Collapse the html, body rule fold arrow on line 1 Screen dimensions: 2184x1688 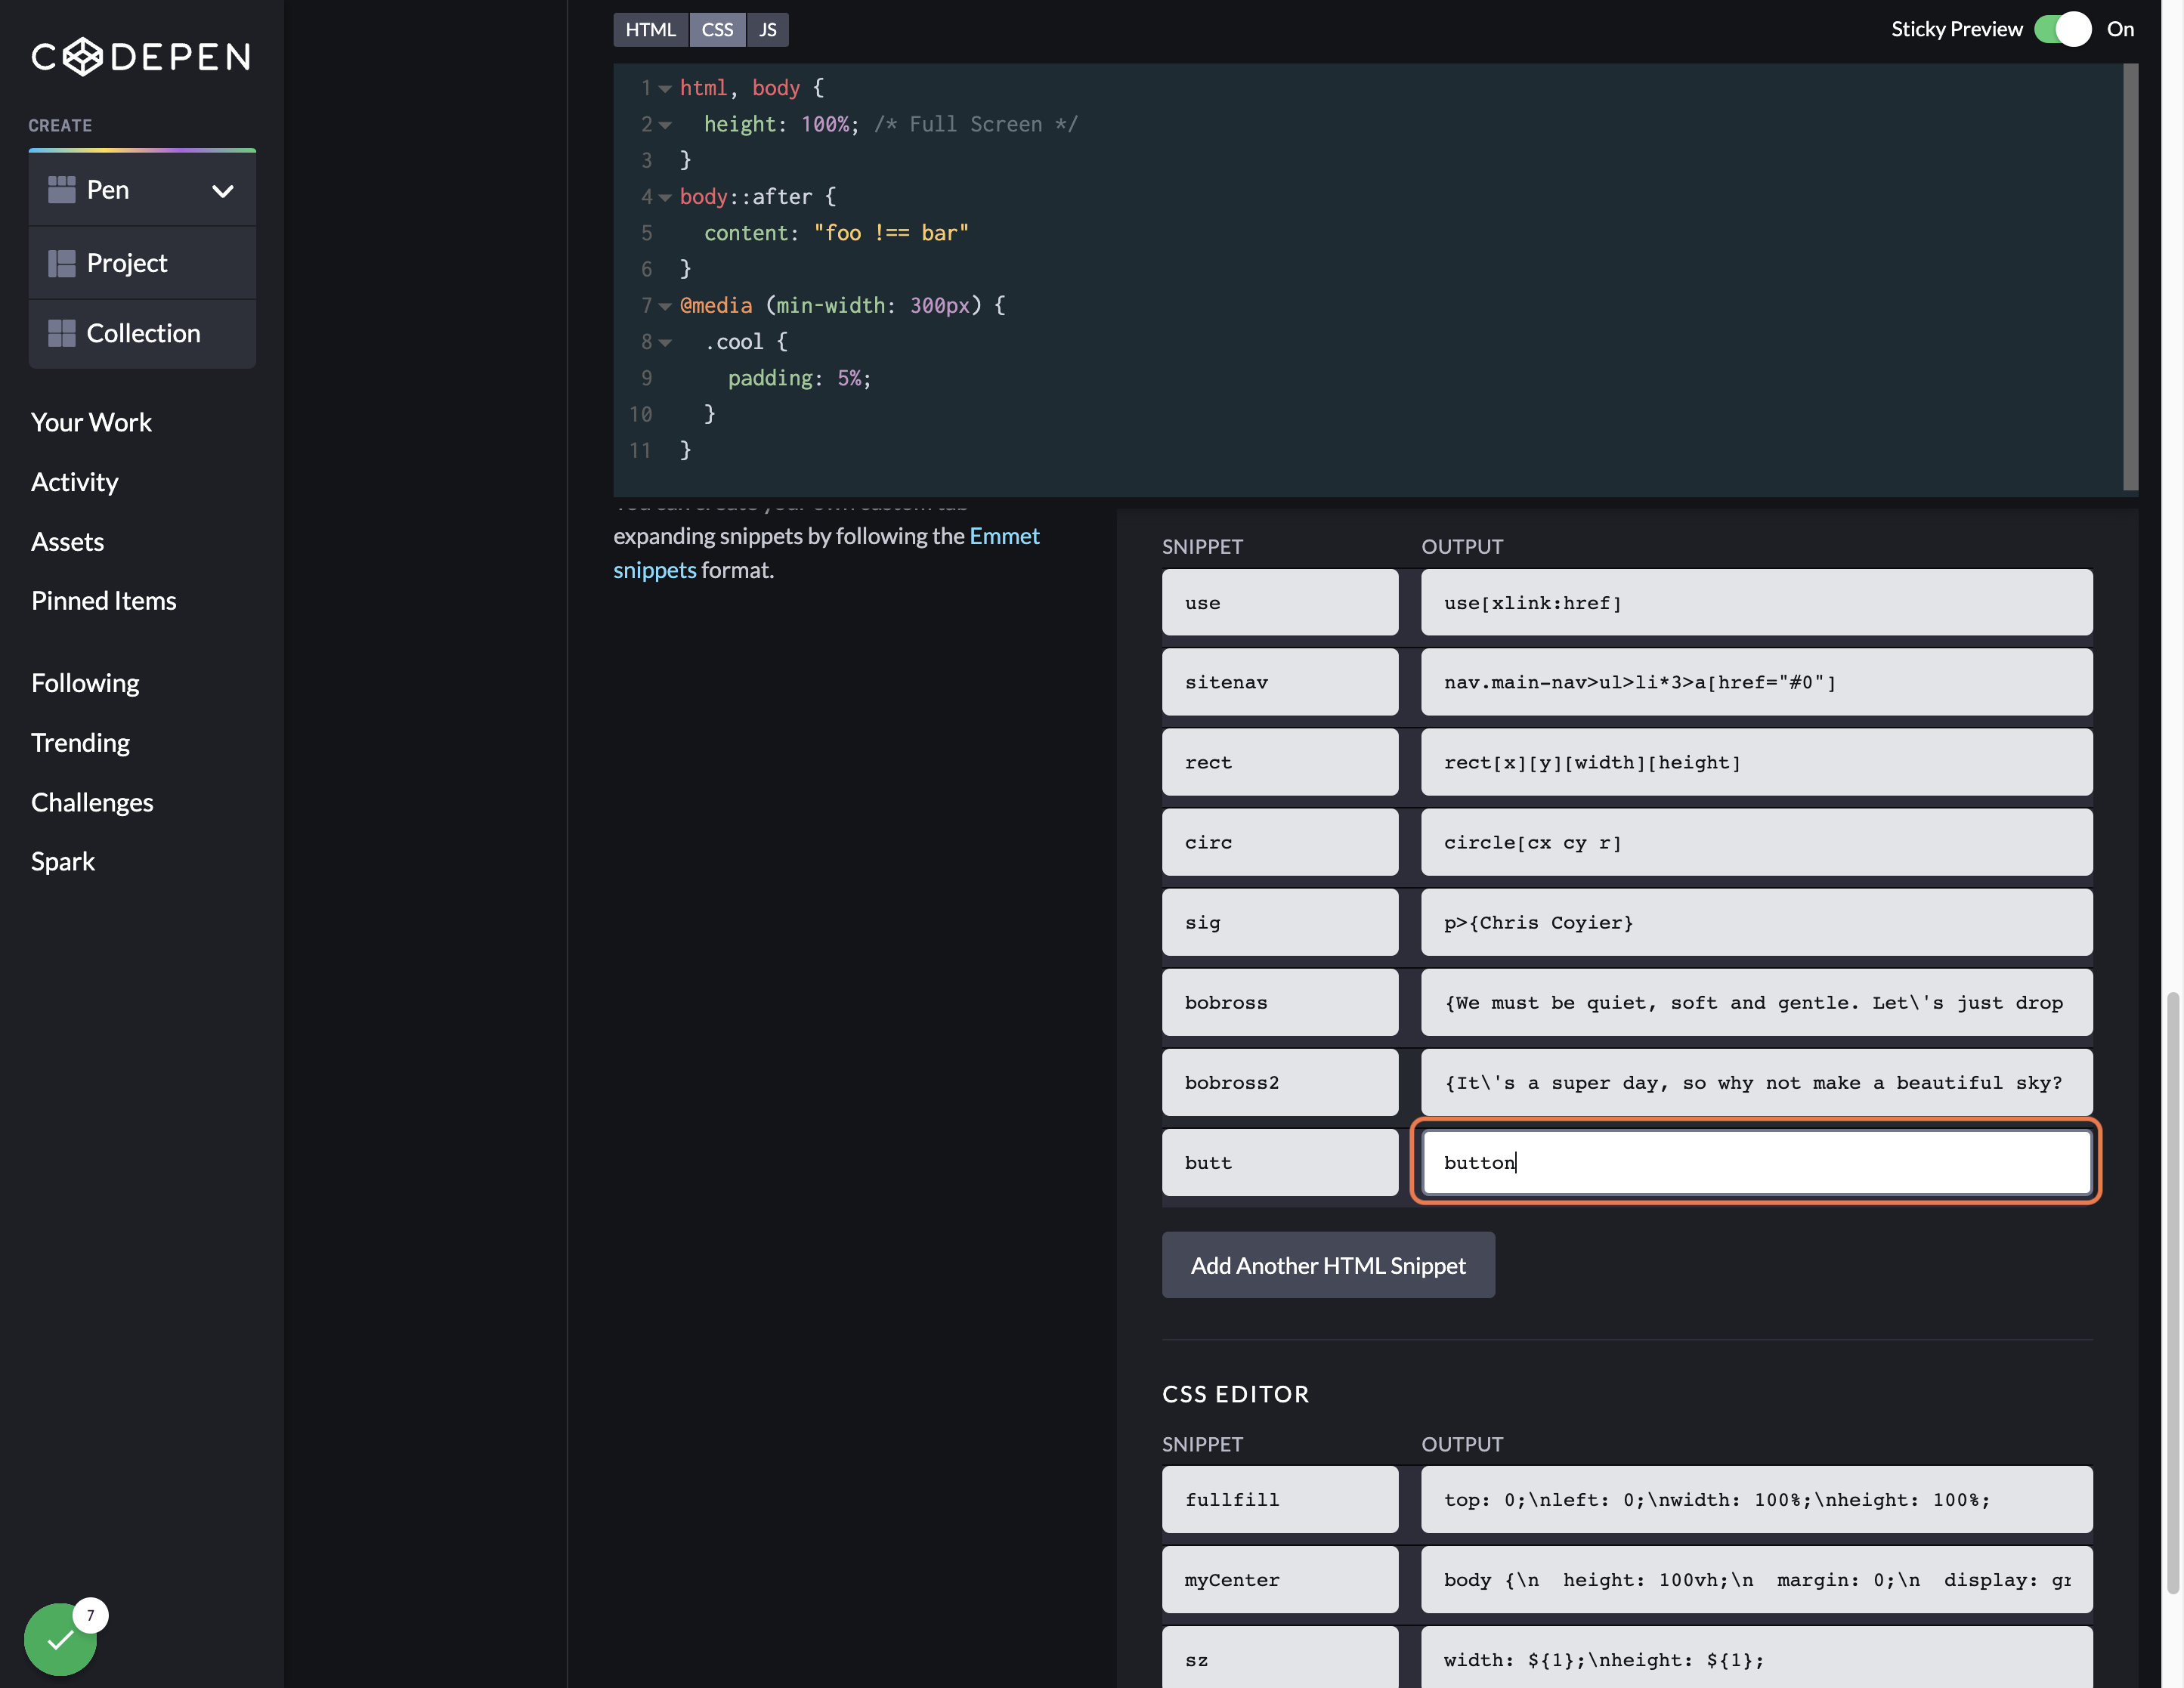pyautogui.click(x=665, y=89)
